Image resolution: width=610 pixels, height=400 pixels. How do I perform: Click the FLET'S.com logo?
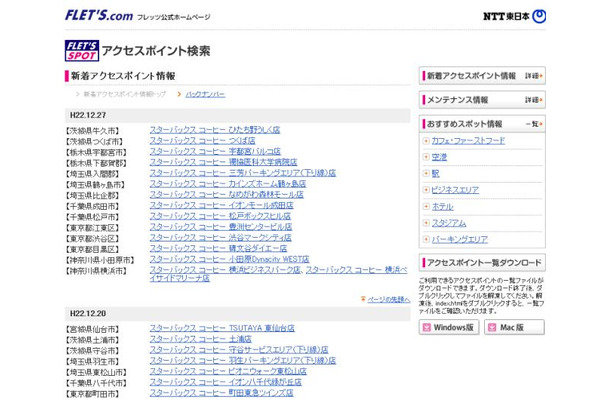point(99,16)
